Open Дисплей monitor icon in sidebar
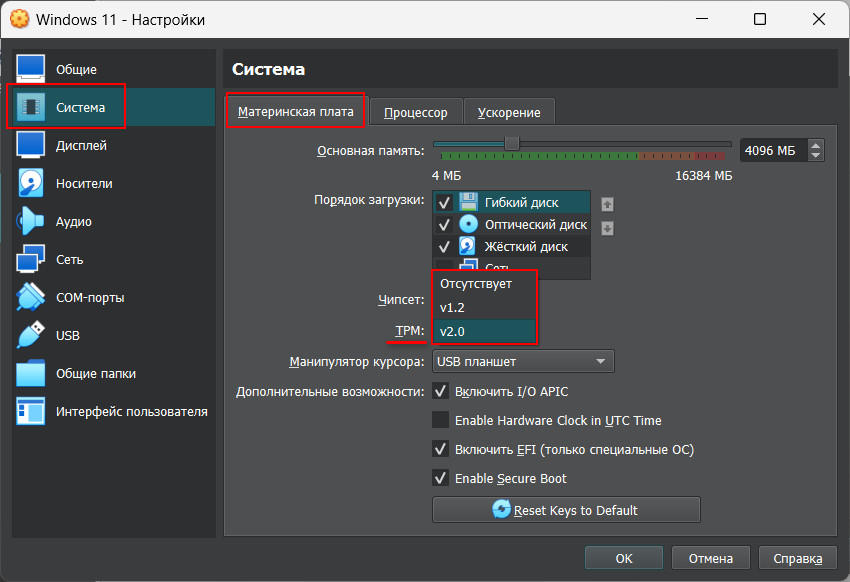The width and height of the screenshot is (850, 582). (x=30, y=145)
